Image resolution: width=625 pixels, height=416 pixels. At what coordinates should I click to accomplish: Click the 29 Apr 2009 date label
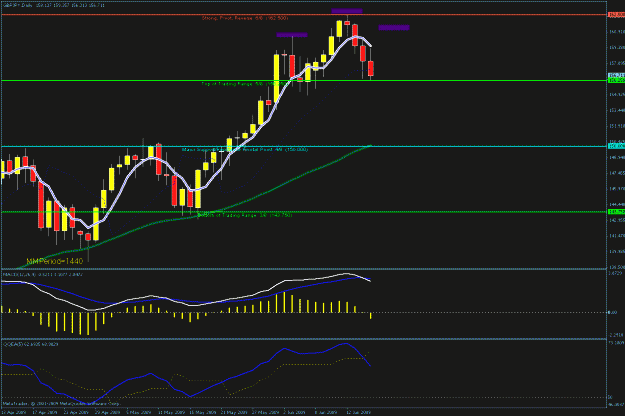(107, 412)
